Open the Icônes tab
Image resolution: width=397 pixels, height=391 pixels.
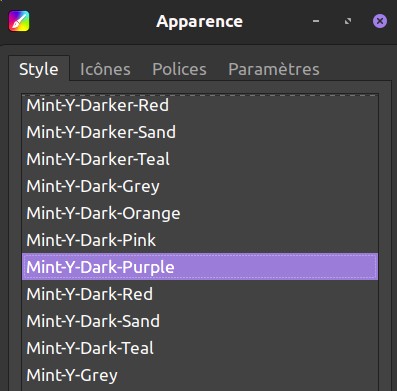105,69
